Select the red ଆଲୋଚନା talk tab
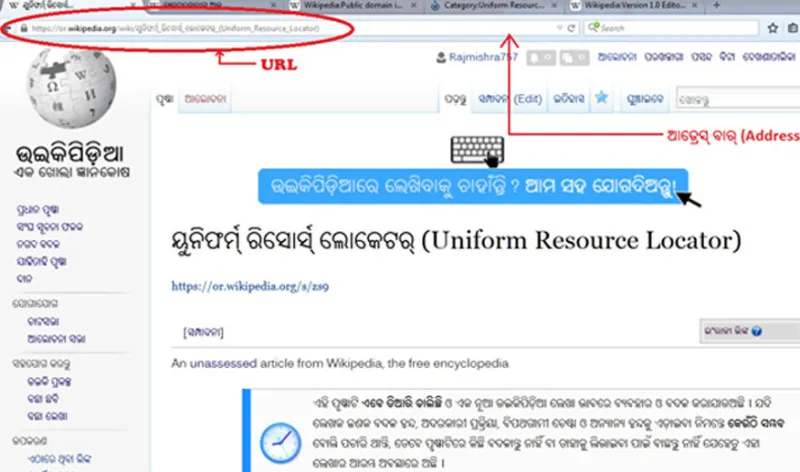Viewport: 800px width, 472px height. 205,99
